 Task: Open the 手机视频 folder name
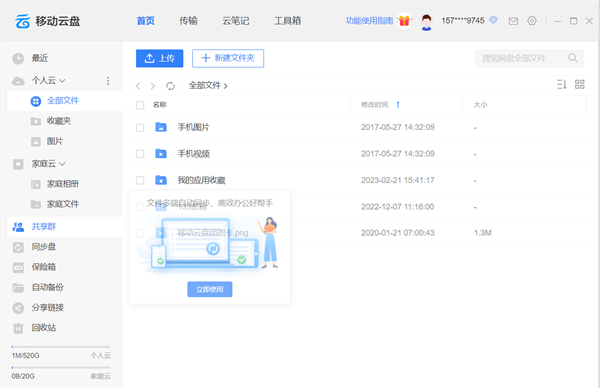193,154
